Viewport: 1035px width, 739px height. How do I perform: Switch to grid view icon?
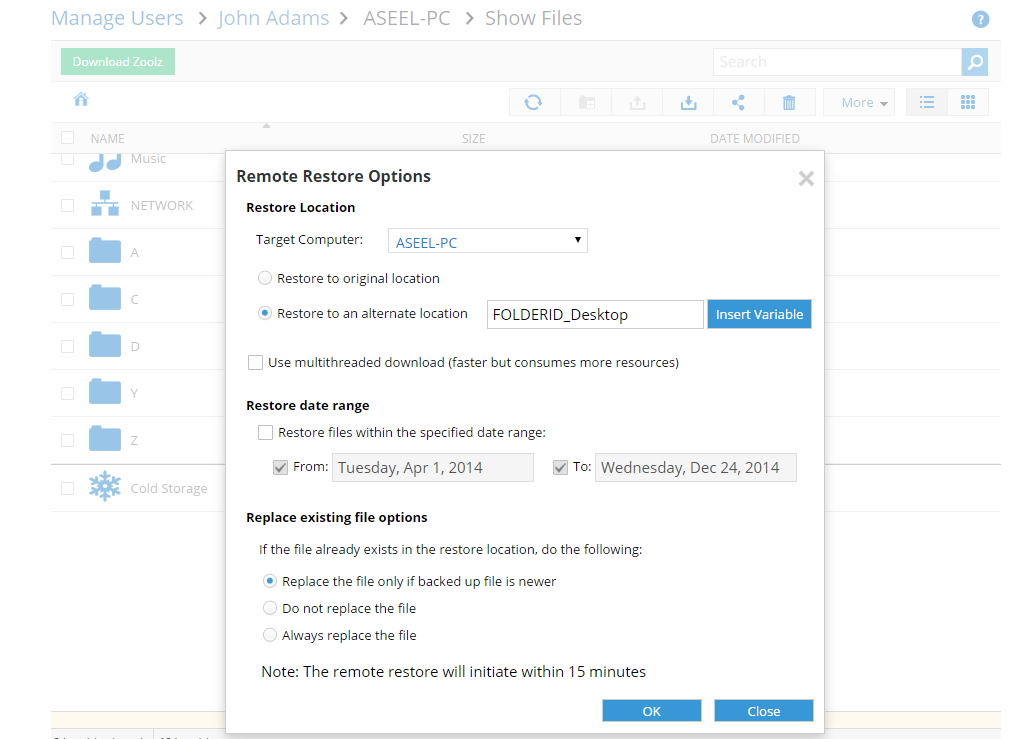coord(967,102)
